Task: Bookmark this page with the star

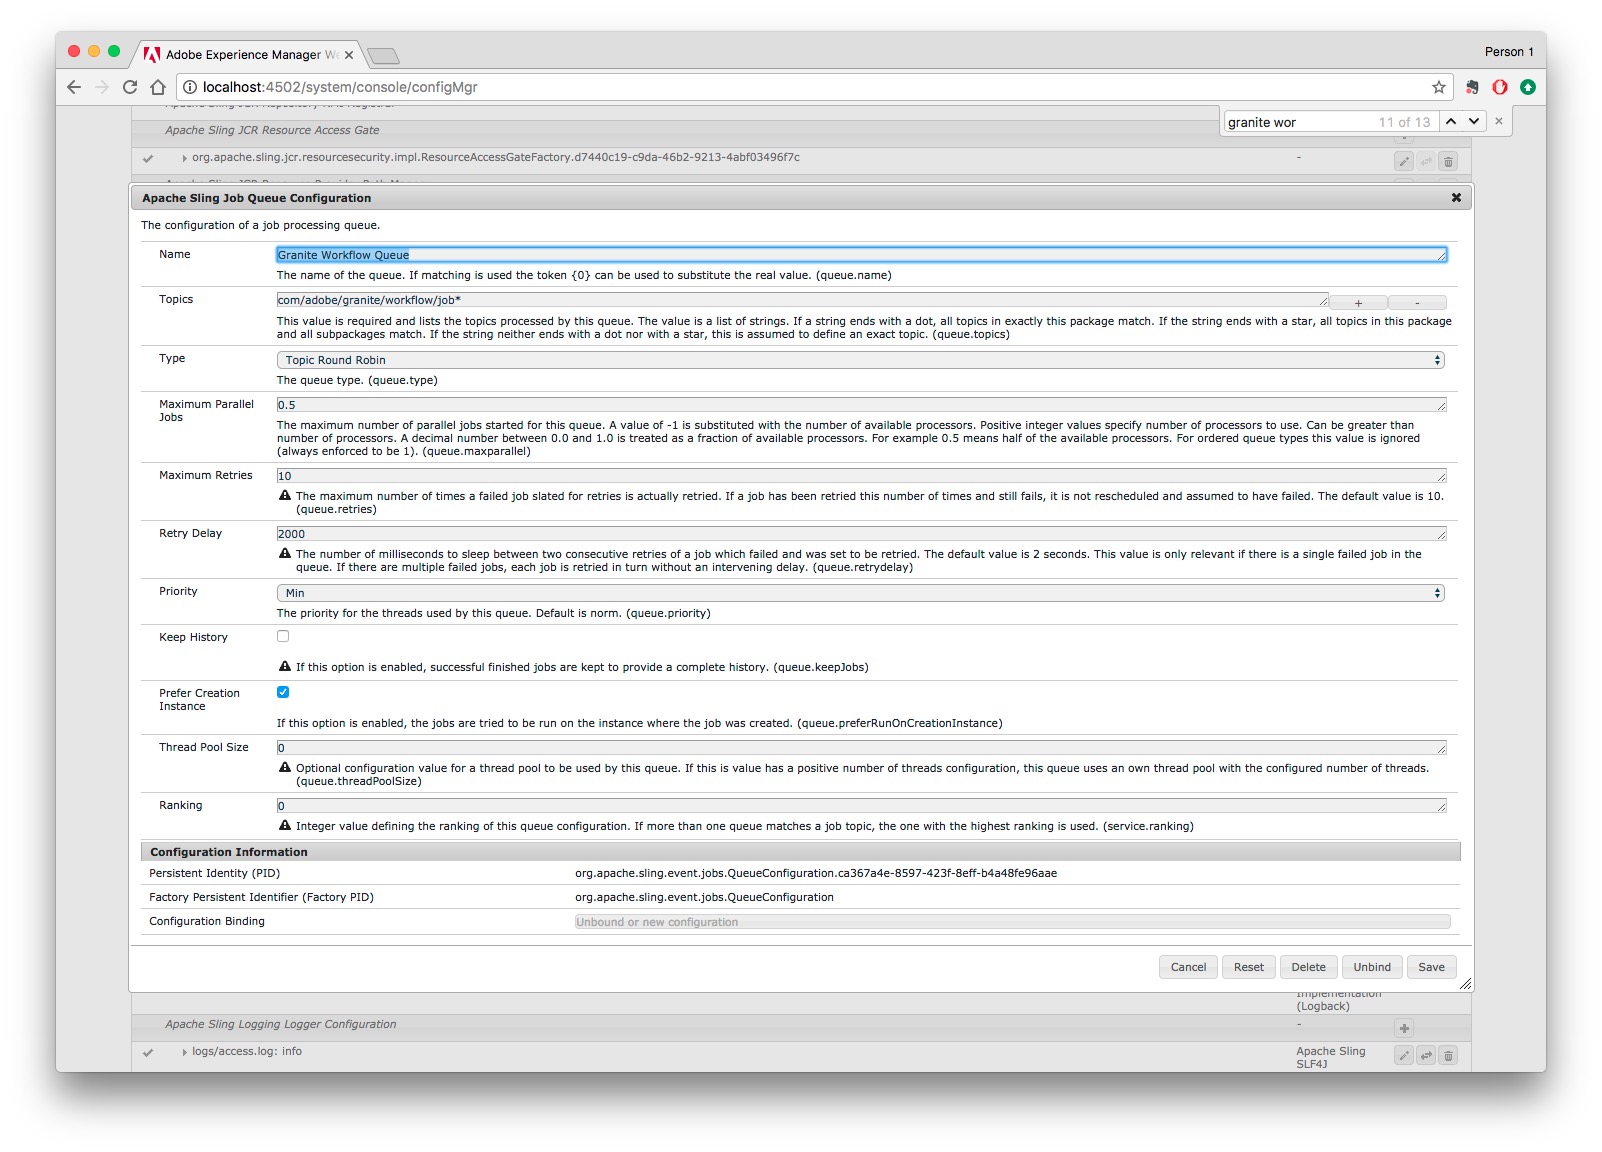Action: [1439, 87]
